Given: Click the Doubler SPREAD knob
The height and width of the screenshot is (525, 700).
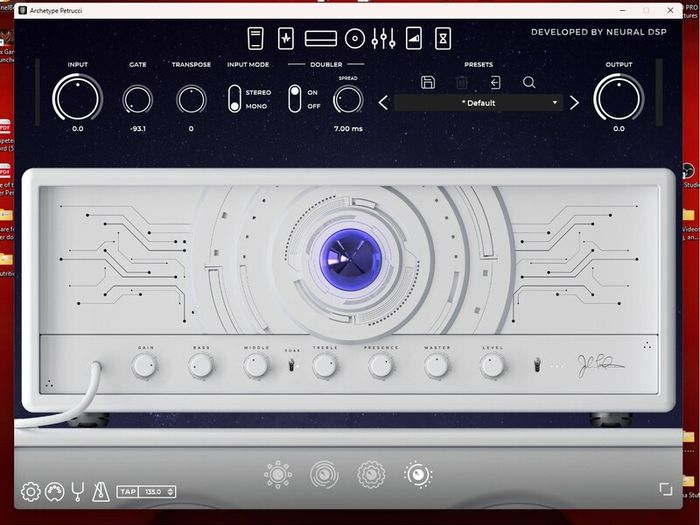Looking at the screenshot, I should tap(348, 99).
